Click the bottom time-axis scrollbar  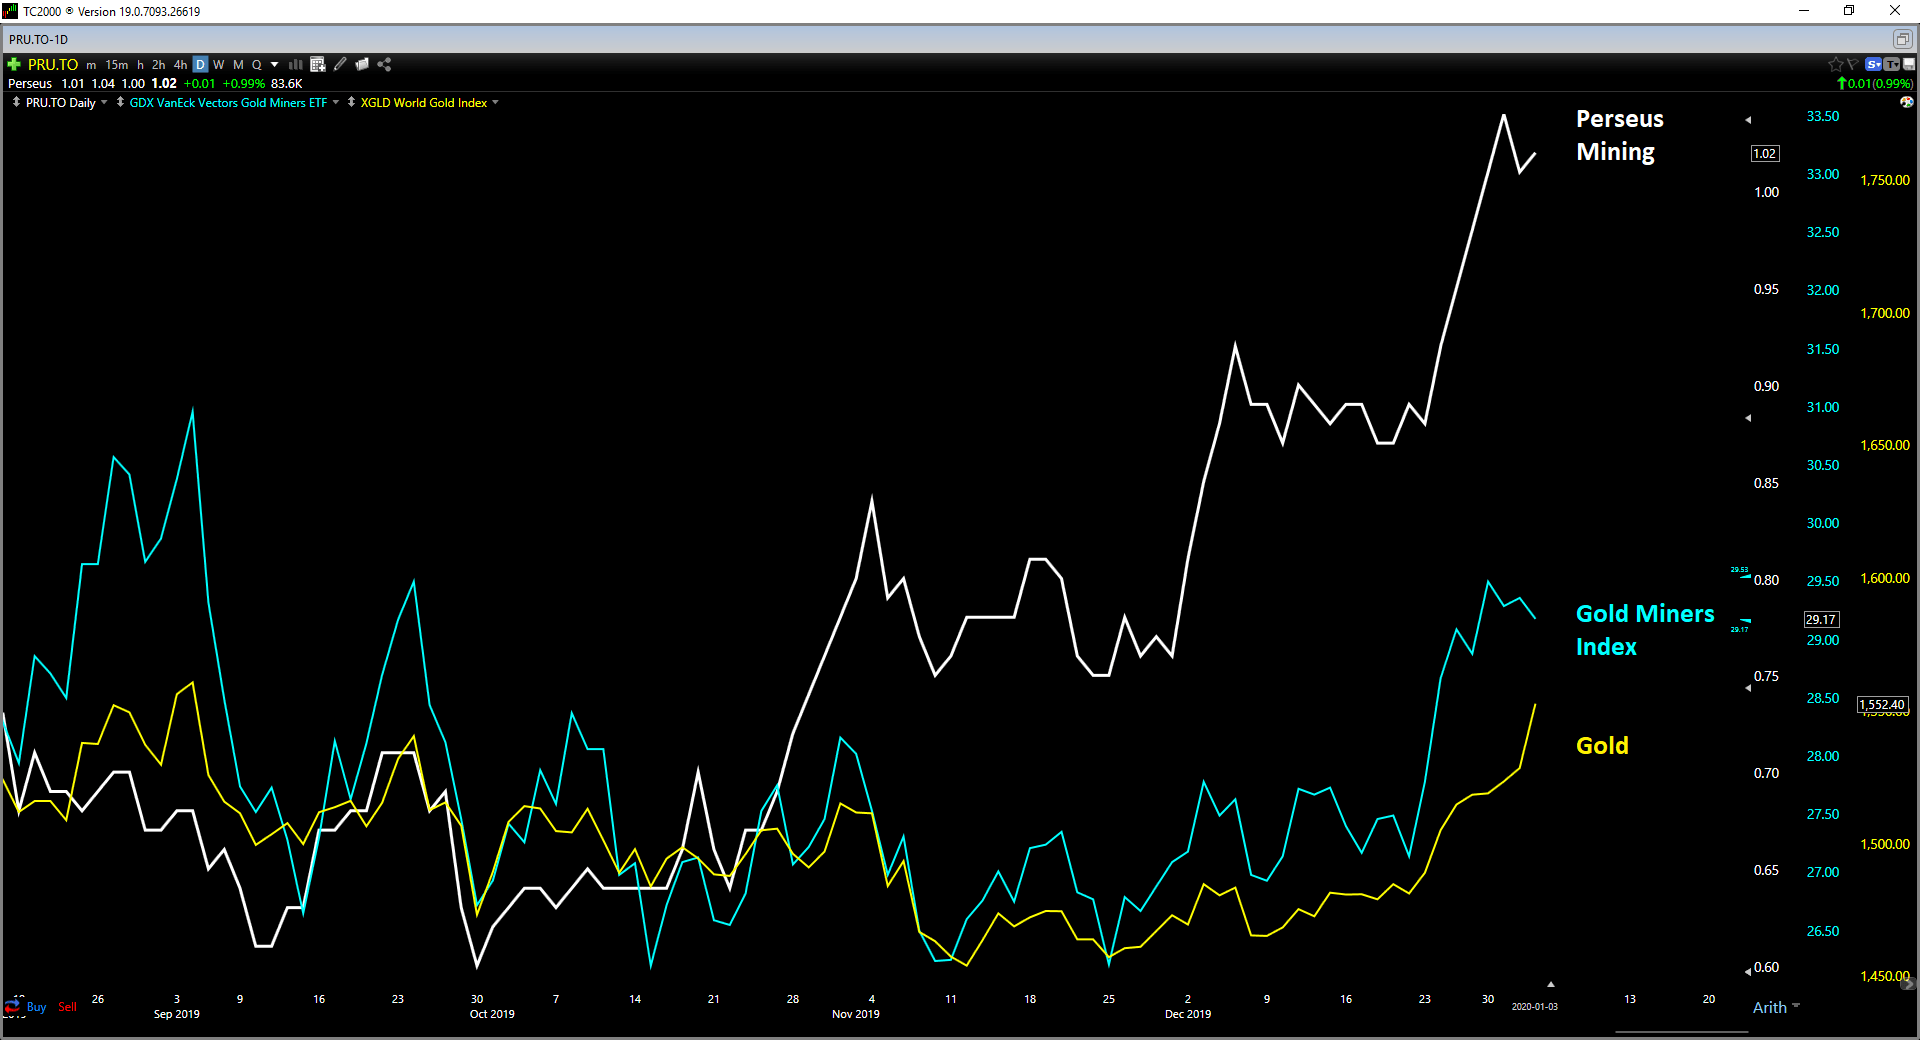(1681, 1031)
